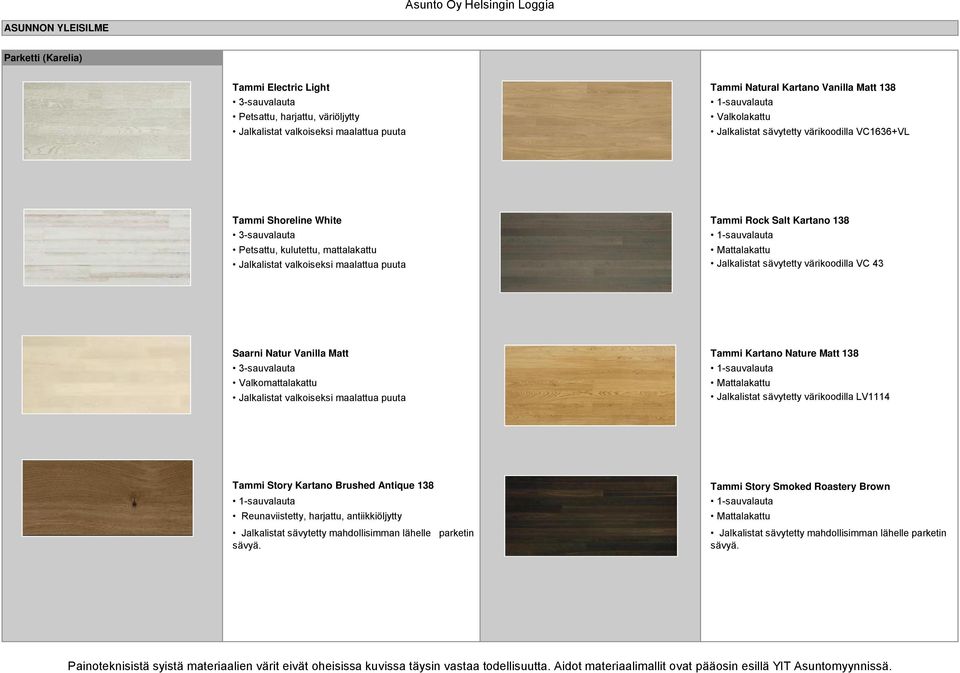Click the Saarni Natur Vanilla Matt sample image
Viewport: 960px width, 673px height.
(106, 374)
